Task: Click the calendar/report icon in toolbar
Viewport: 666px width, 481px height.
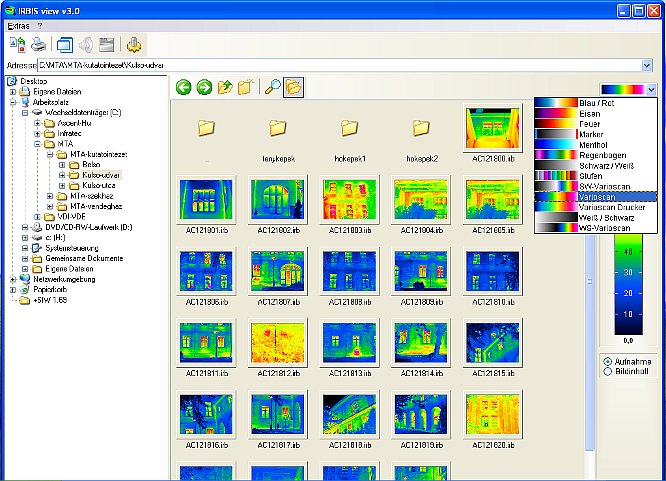Action: click(x=107, y=45)
